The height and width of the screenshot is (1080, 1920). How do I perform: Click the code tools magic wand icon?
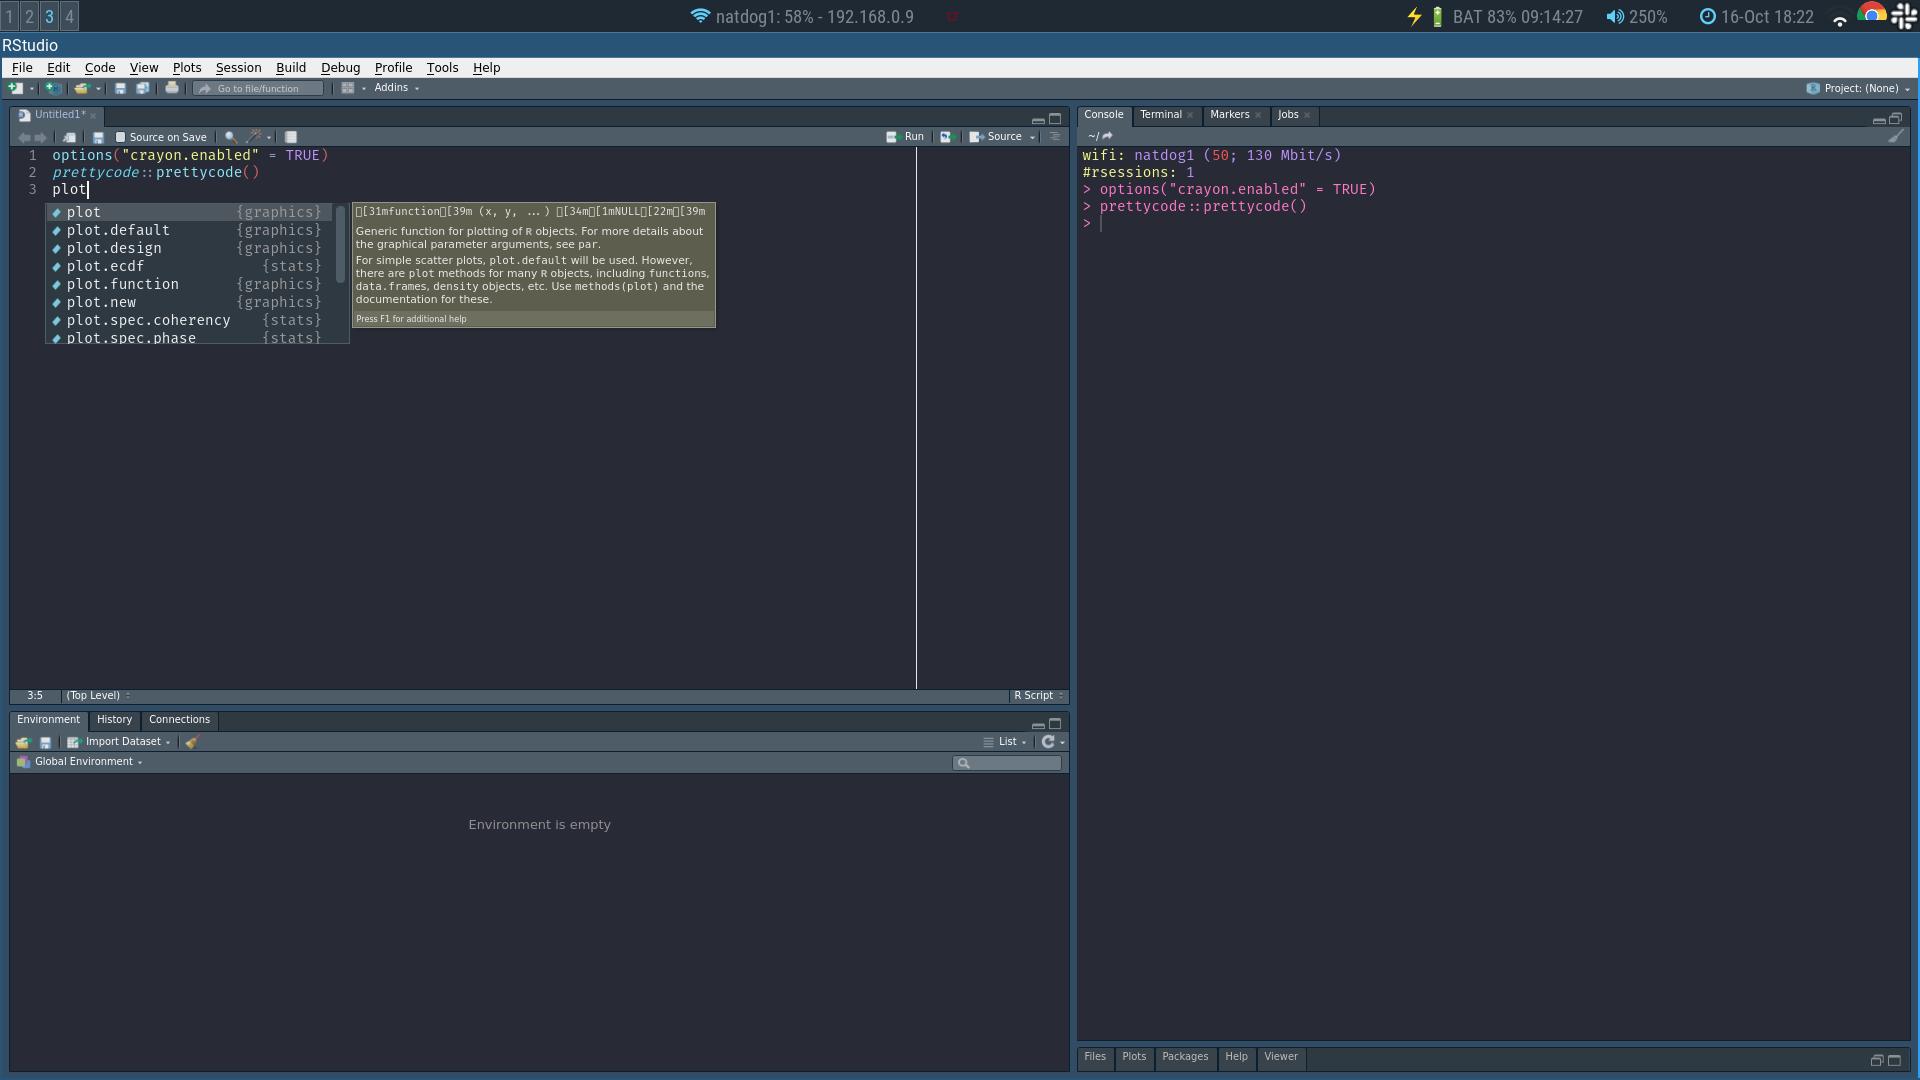(254, 137)
